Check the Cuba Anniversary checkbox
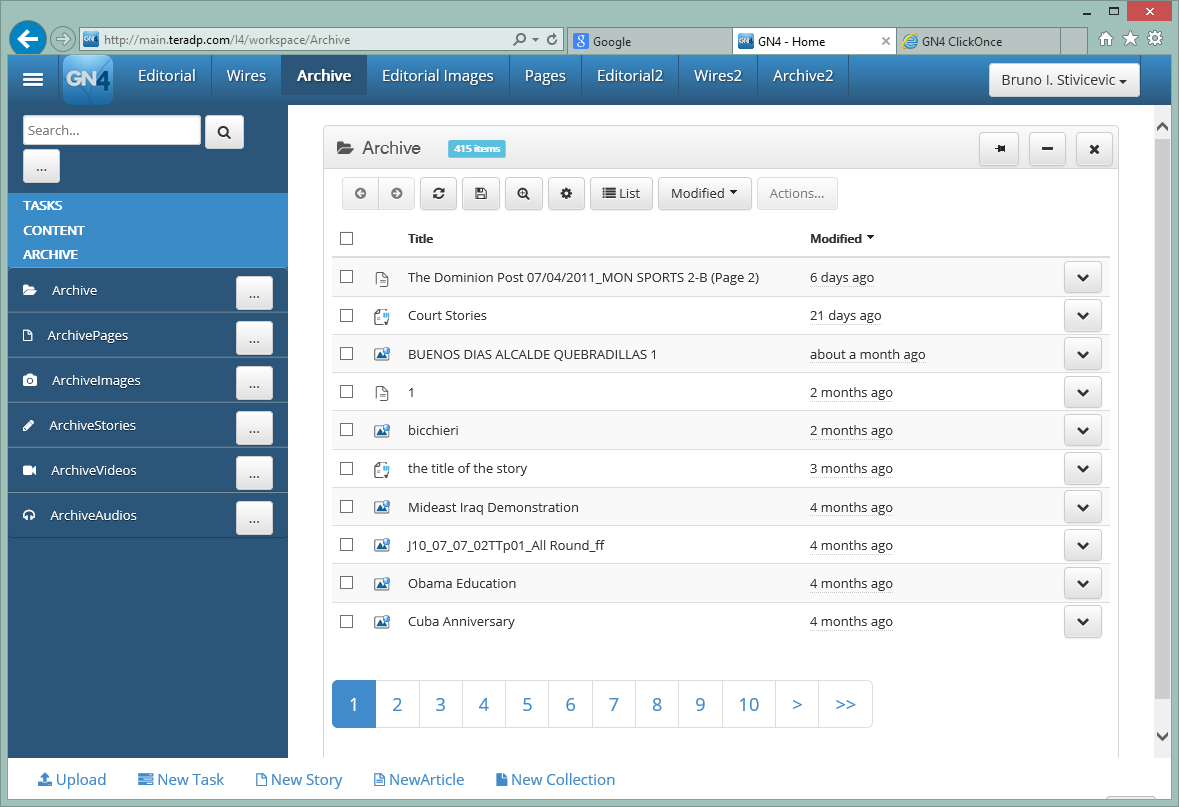Viewport: 1179px width, 807px height. click(347, 621)
